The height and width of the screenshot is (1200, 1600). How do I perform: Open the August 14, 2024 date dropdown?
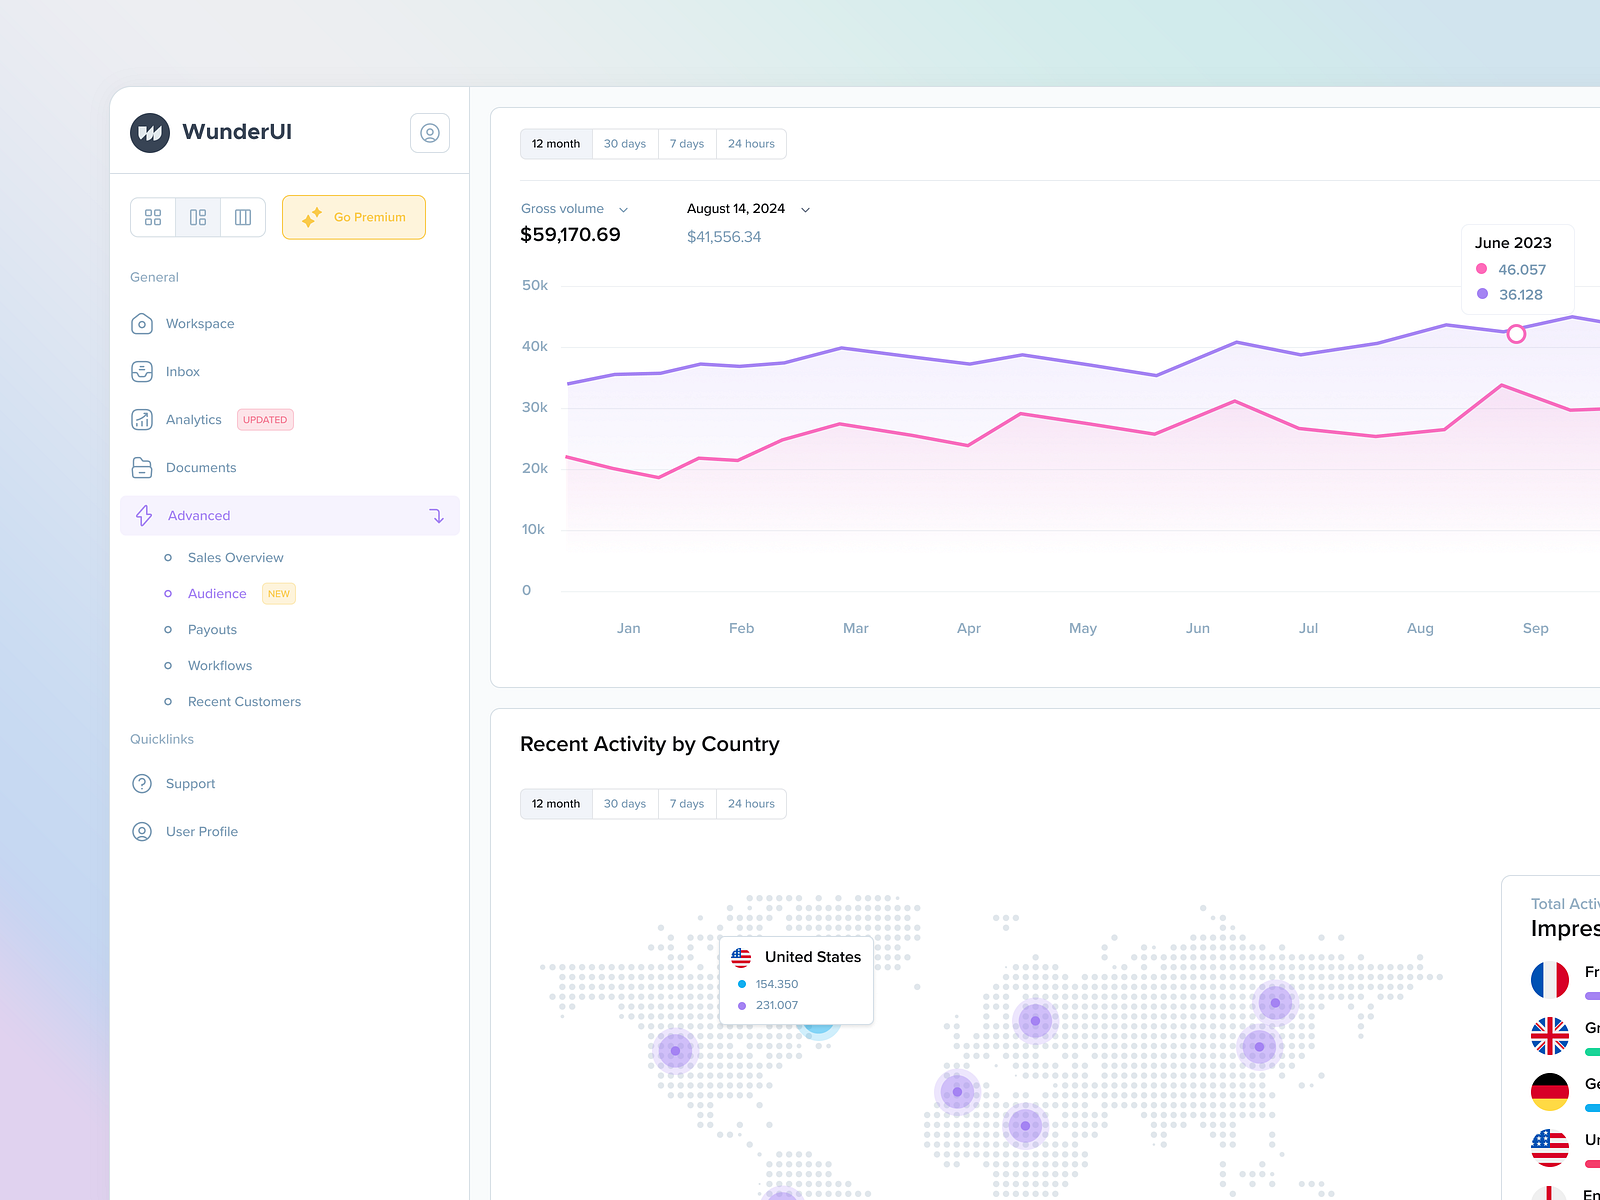806,208
